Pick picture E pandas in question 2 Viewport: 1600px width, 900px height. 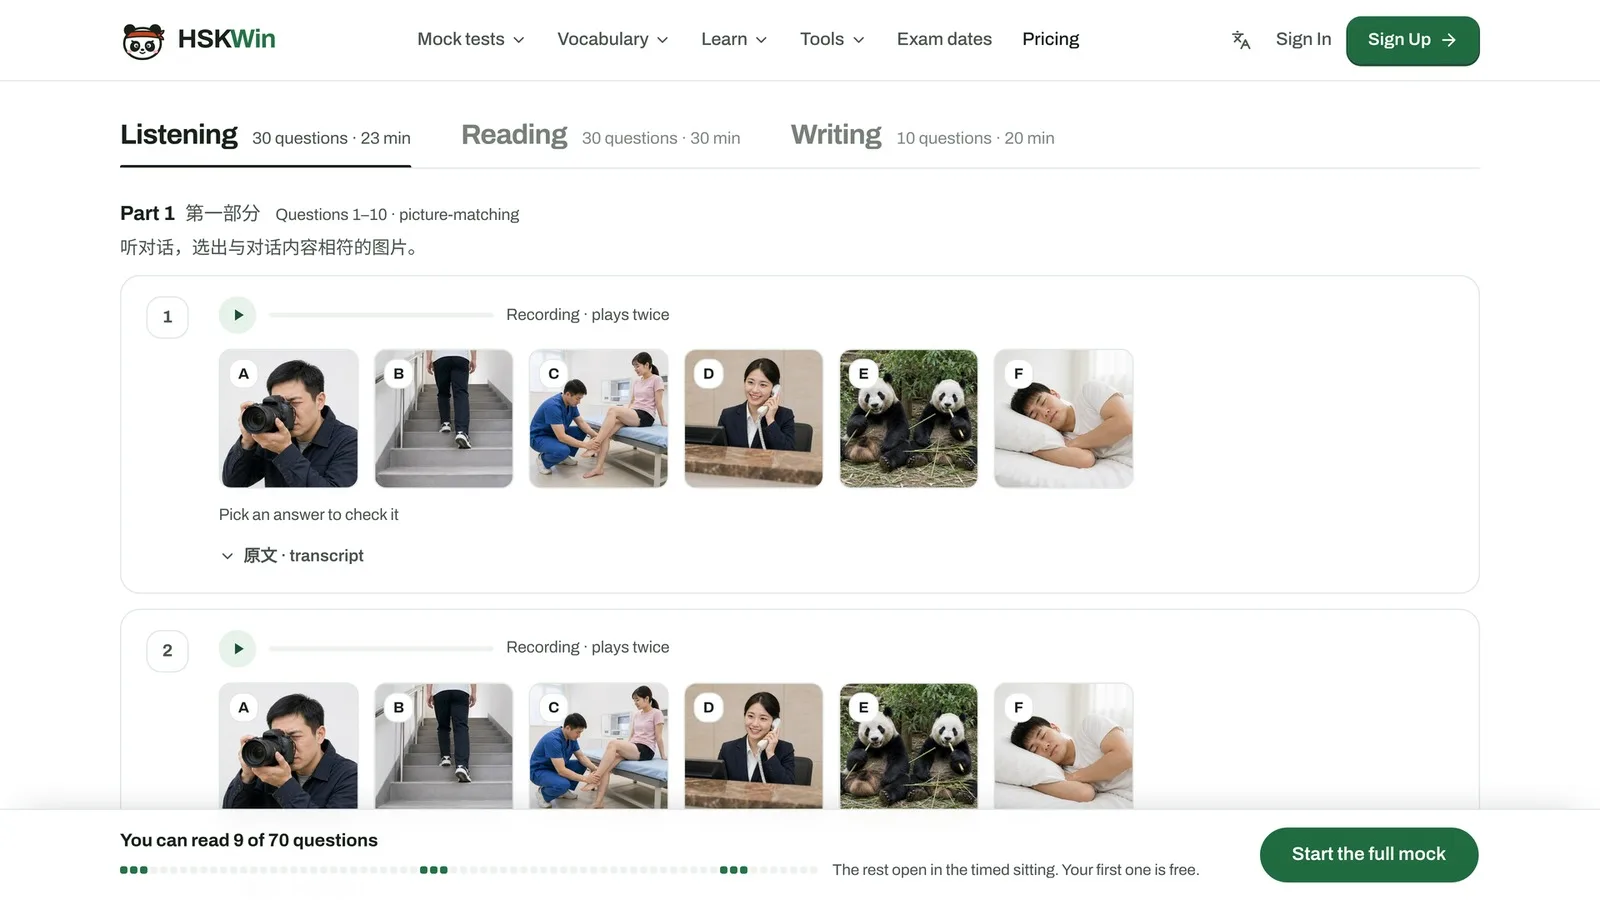909,746
